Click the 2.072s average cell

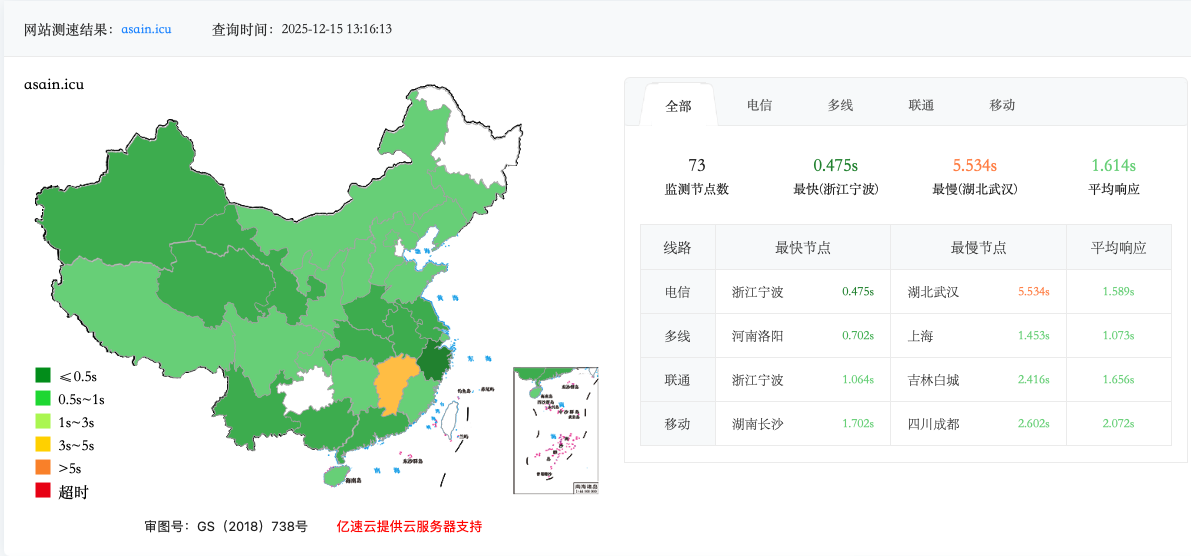pos(1118,424)
